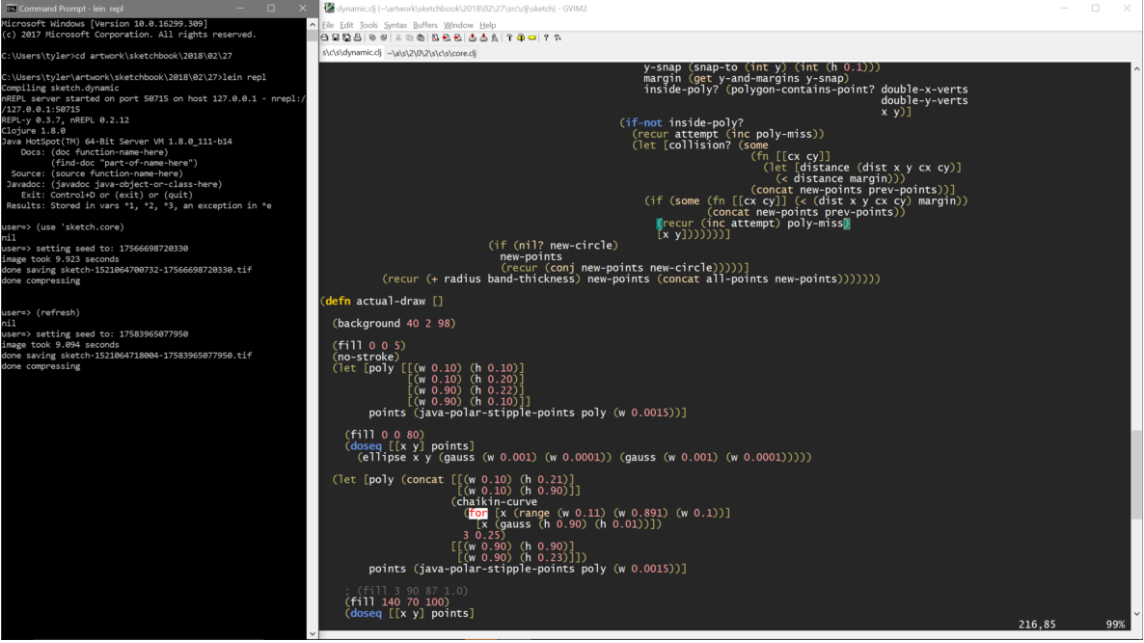1144x643 pixels.
Task: Click the Build Tags toolbar icon
Action: pyautogui.click(x=521, y=37)
